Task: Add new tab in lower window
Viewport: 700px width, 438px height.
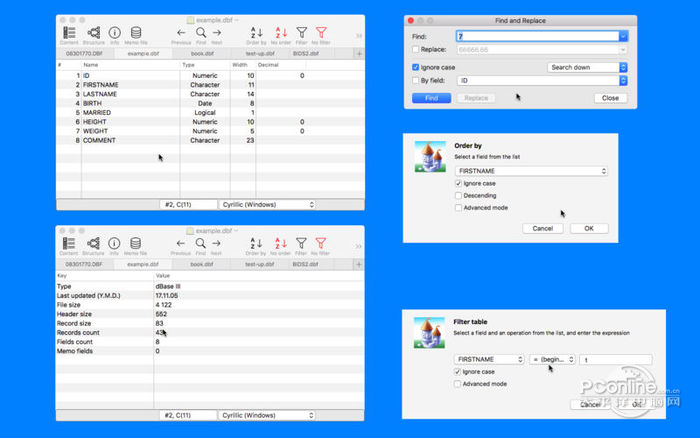Action: point(358,264)
